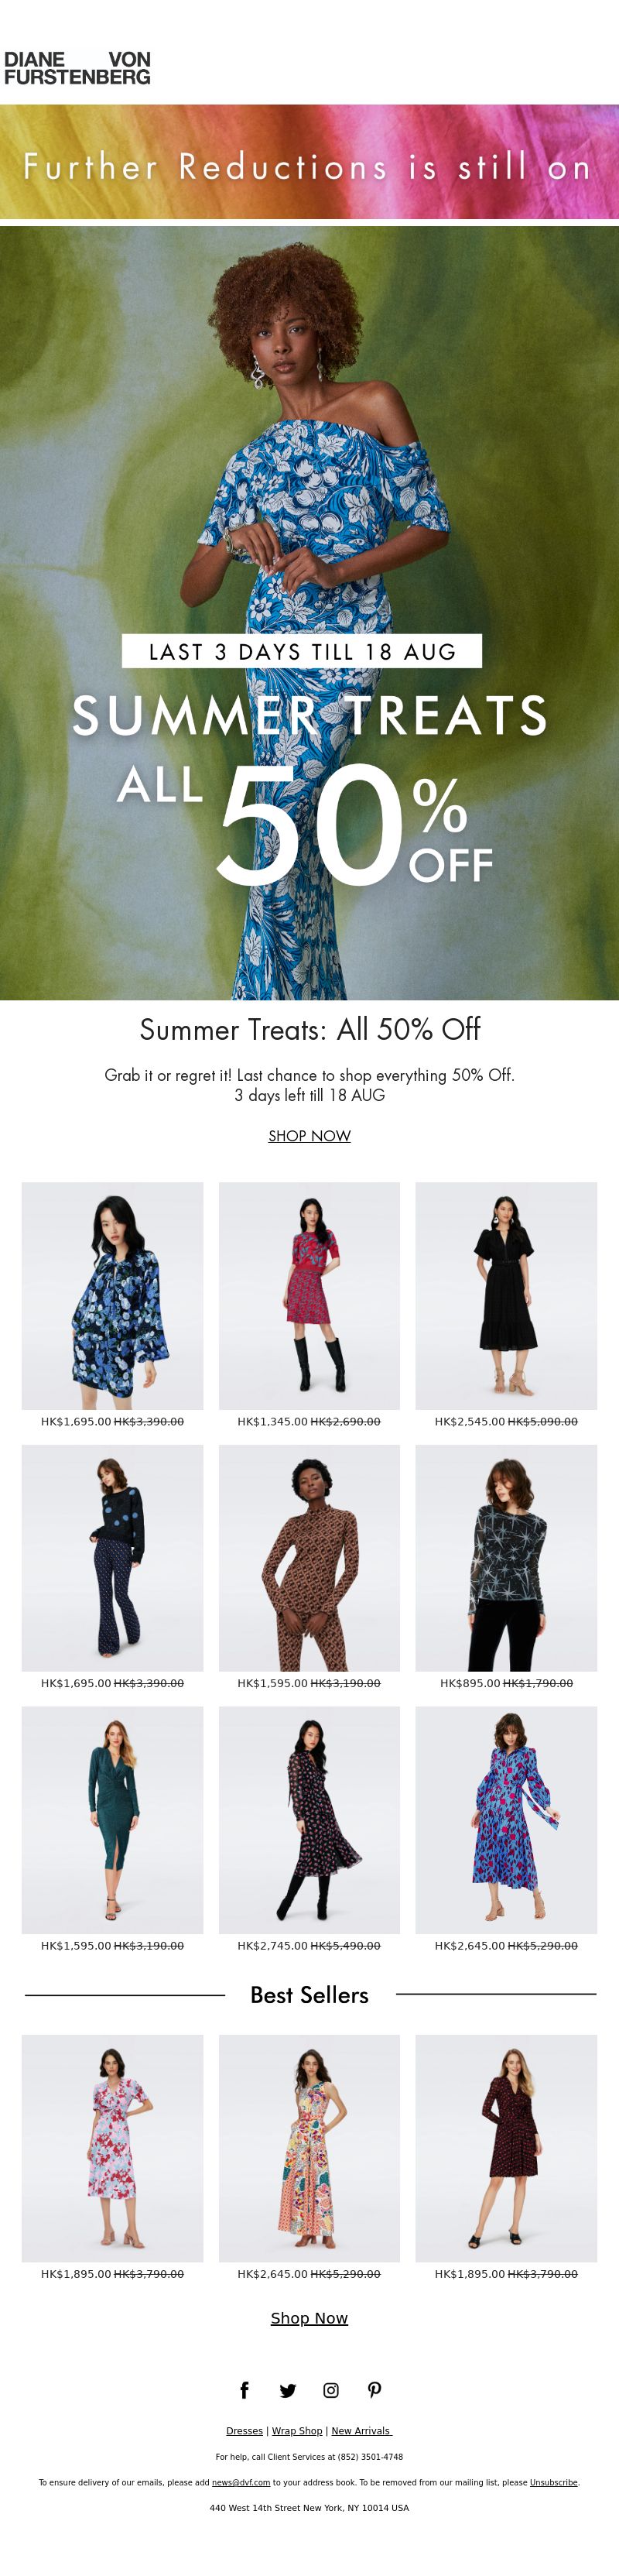Click the Shop Now link under Best Sellers
Viewport: 619px width, 2576px height.
coord(309,2317)
